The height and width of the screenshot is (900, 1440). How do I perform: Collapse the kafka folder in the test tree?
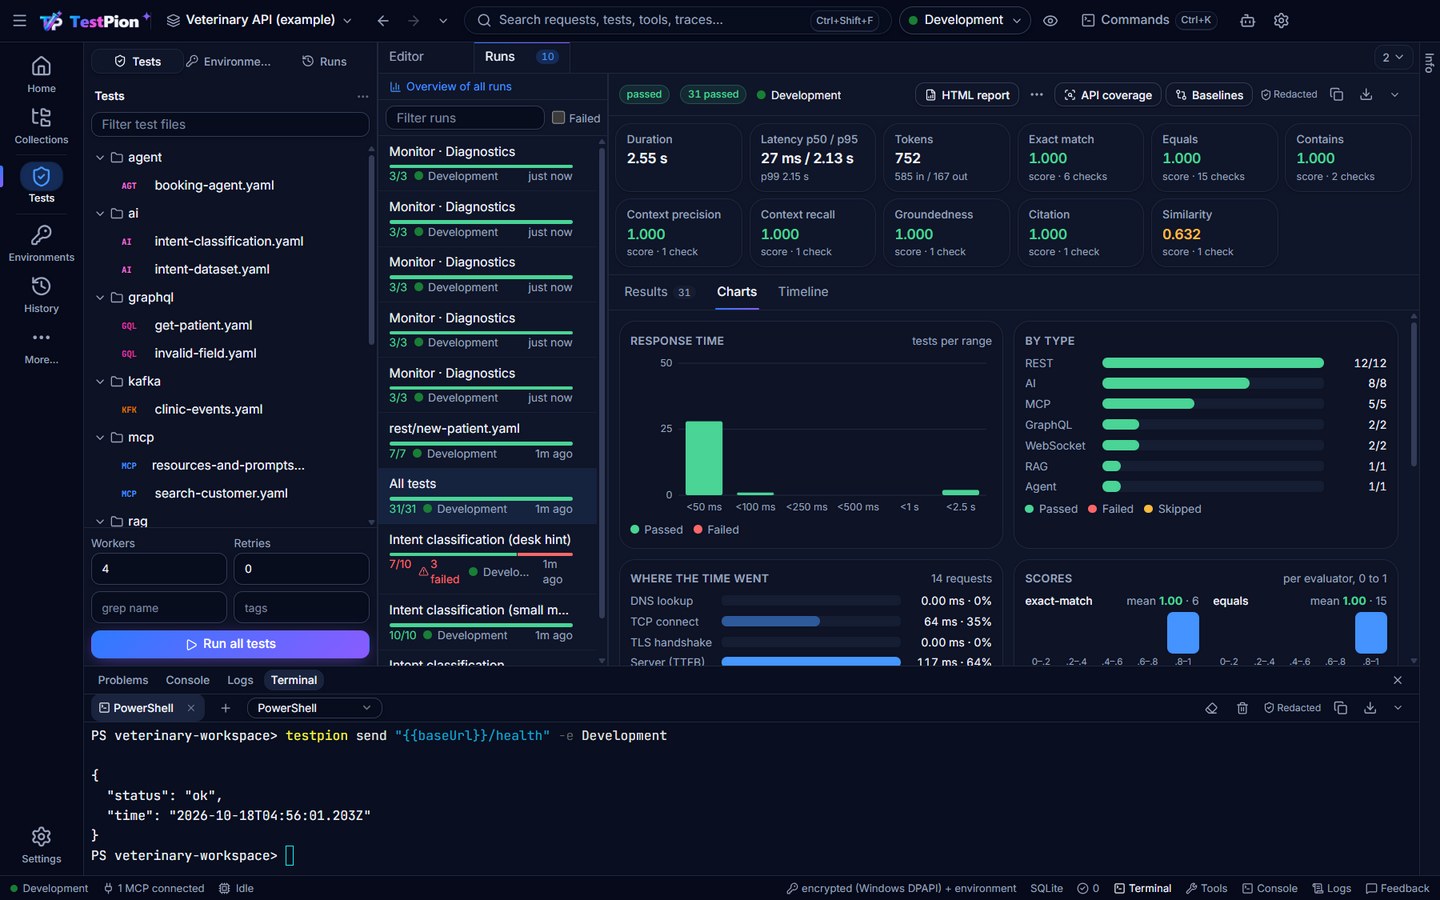100,381
